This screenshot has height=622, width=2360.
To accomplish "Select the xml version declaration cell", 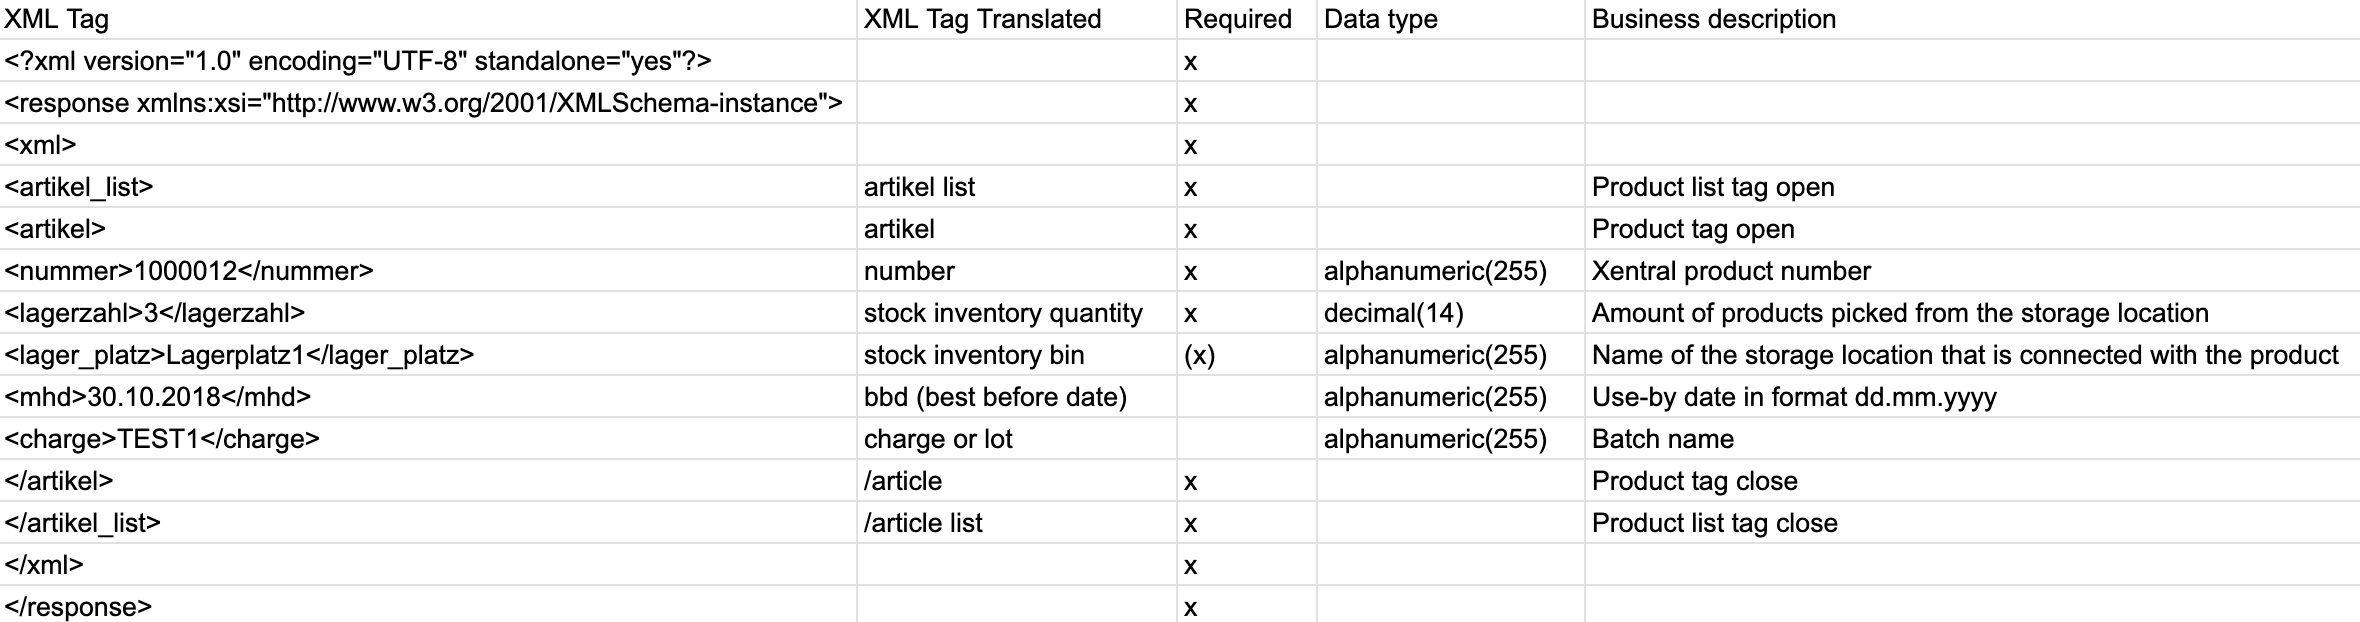I will (x=358, y=61).
